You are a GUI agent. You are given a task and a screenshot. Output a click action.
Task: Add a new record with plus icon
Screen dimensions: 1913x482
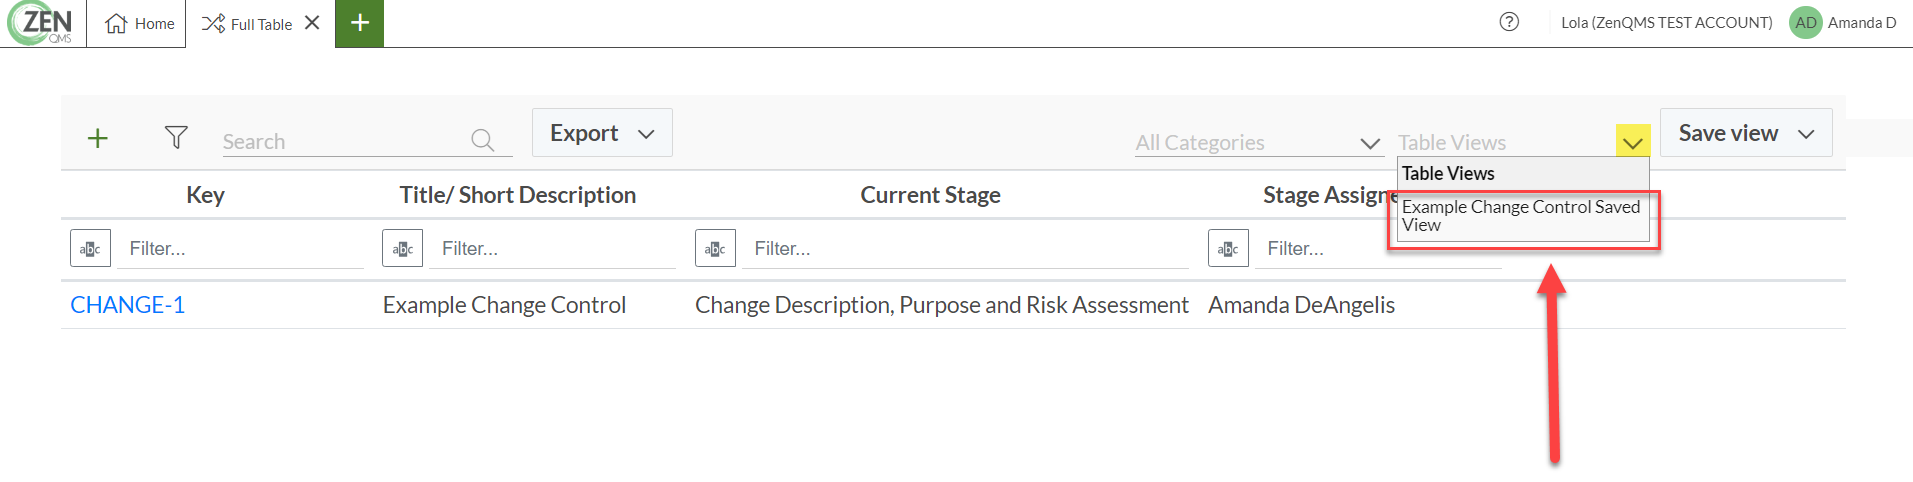click(x=97, y=138)
